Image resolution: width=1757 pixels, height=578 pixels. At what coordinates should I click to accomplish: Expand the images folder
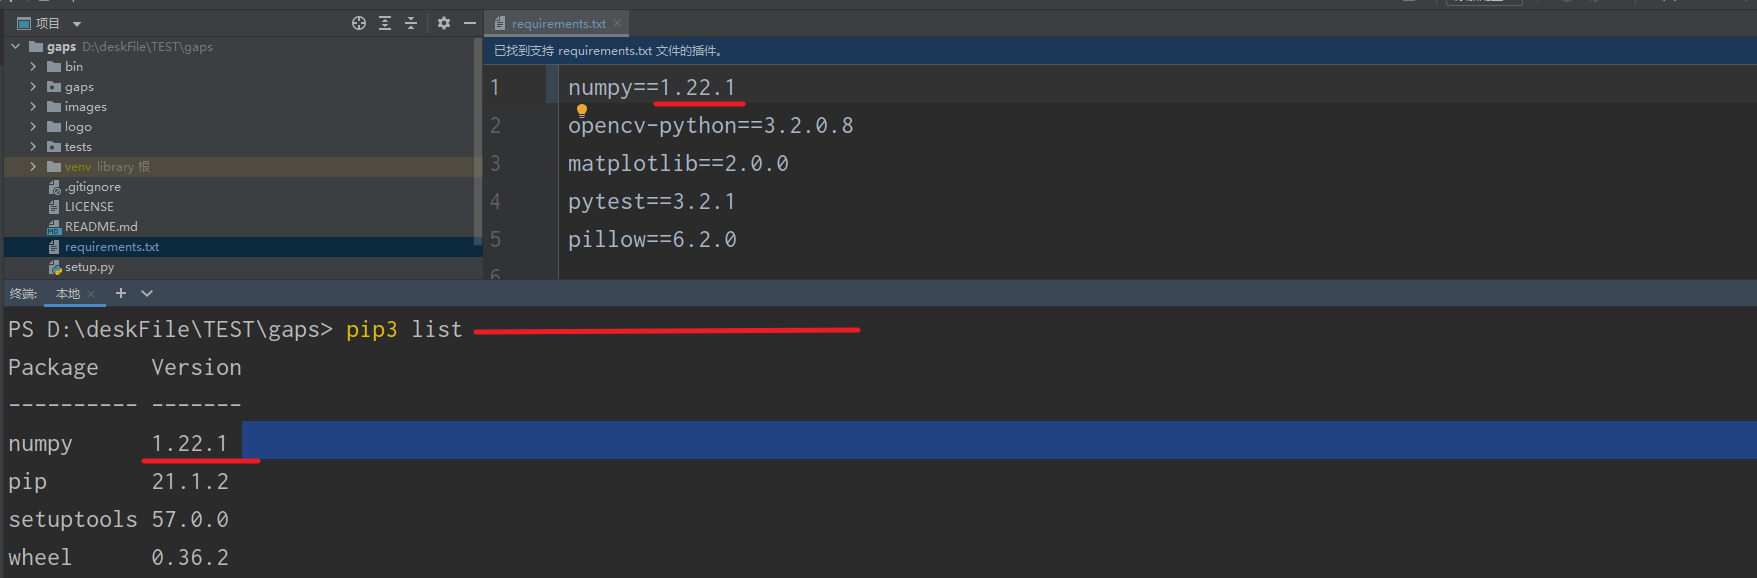(x=33, y=107)
